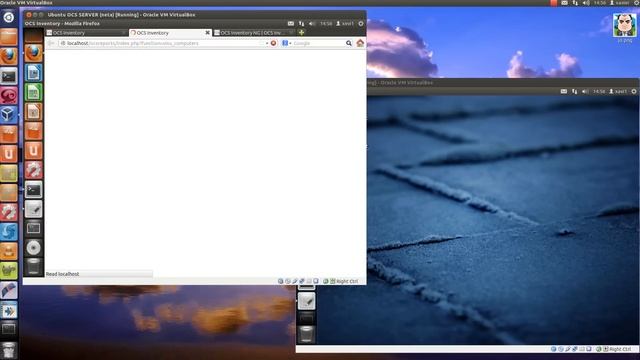Open sound menu in OCS SERVER guest panel

(312, 24)
